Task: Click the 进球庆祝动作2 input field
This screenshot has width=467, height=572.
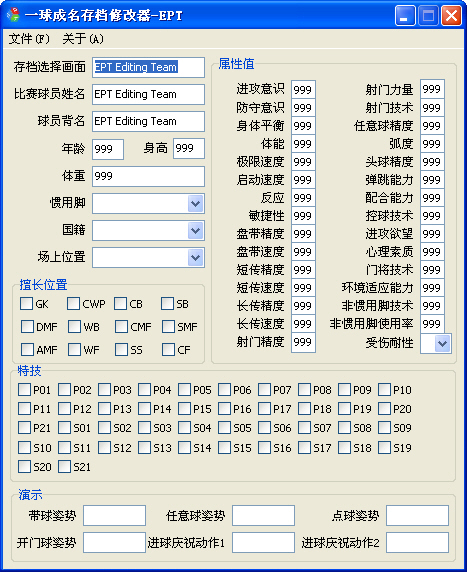Action: tap(417, 542)
